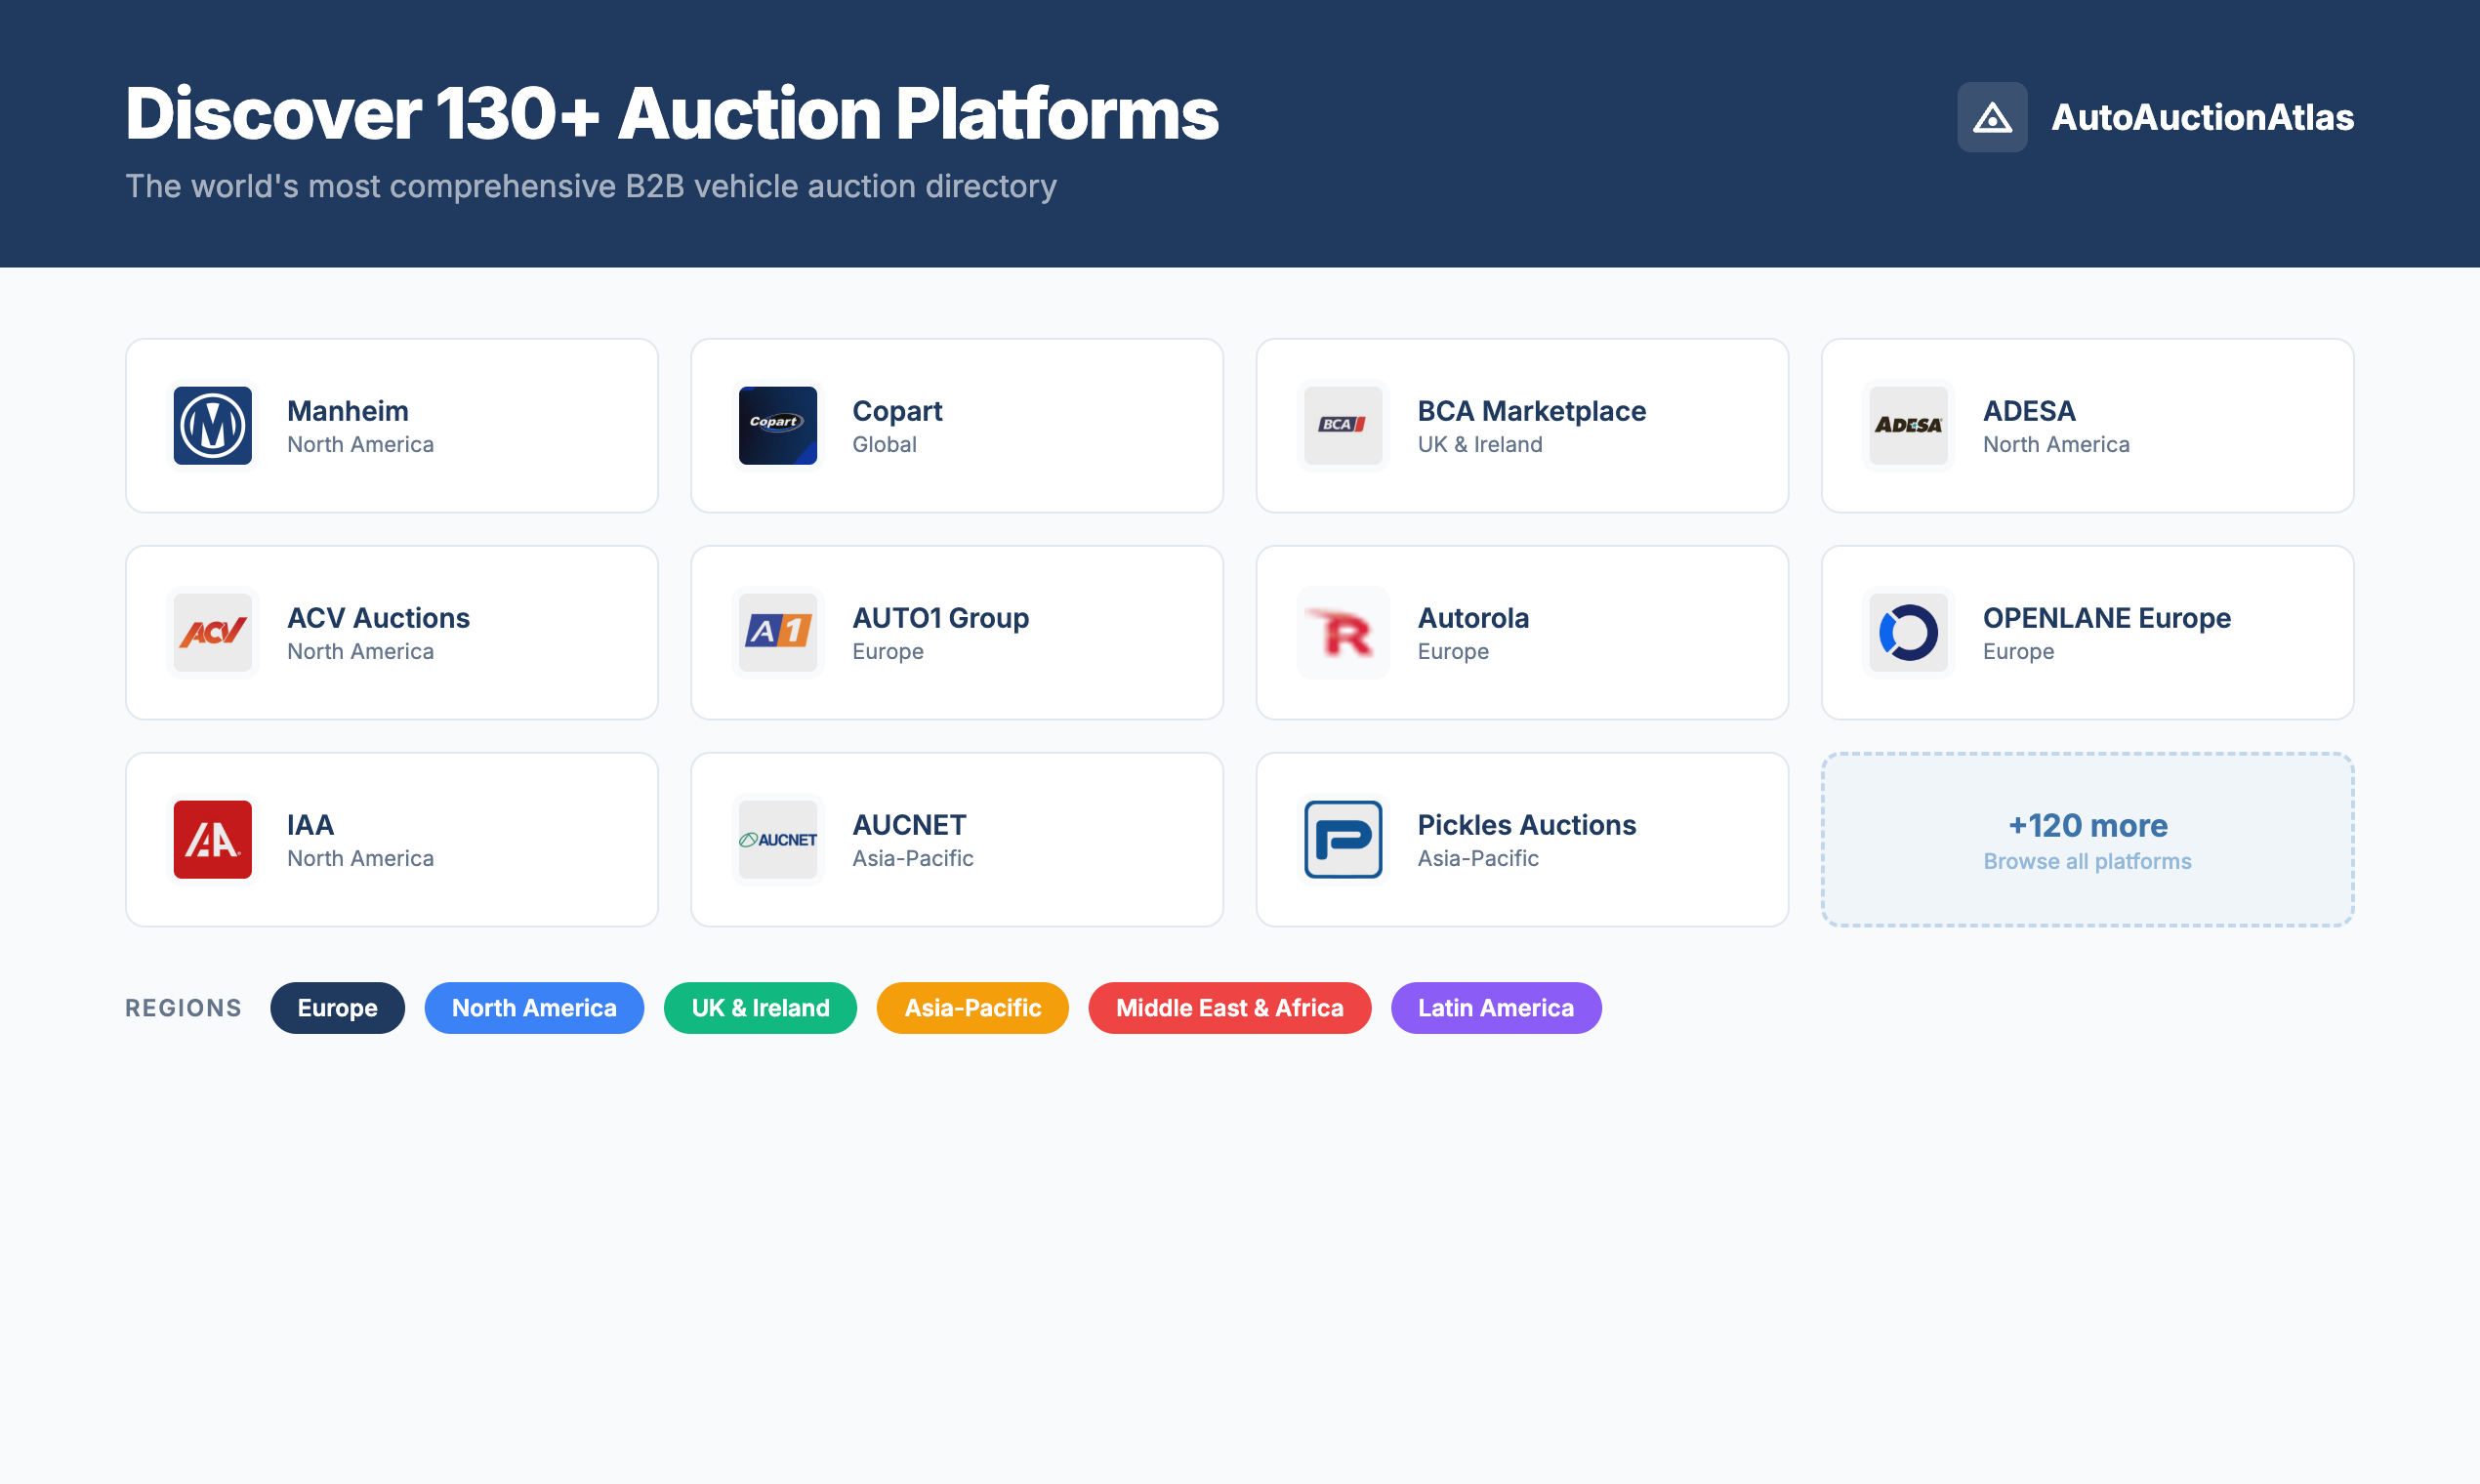This screenshot has width=2480, height=1484.
Task: Click the +120 more card
Action: tap(2087, 839)
